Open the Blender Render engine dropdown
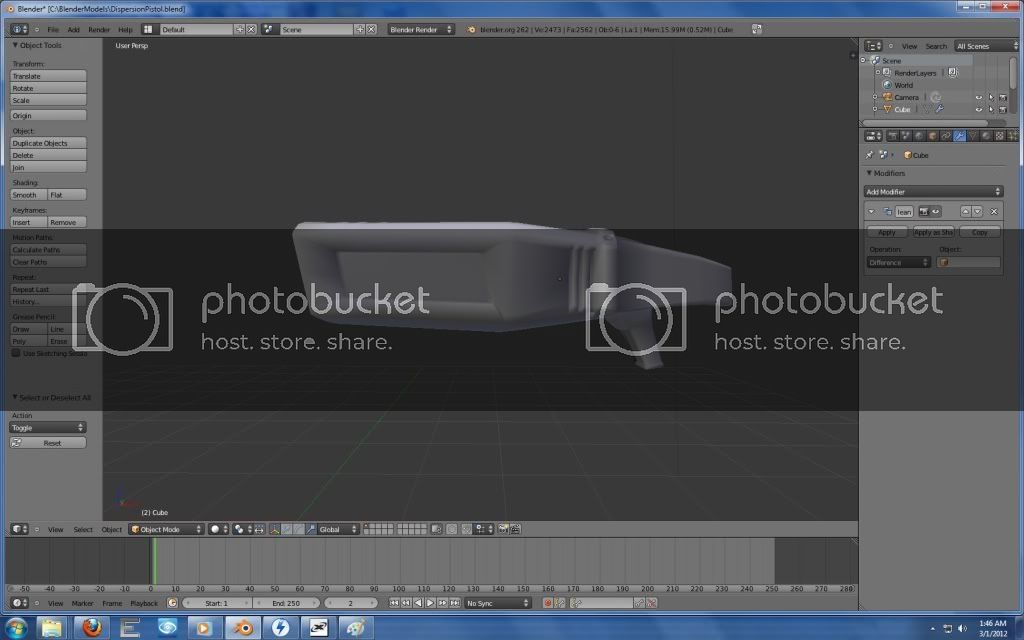 (x=421, y=30)
